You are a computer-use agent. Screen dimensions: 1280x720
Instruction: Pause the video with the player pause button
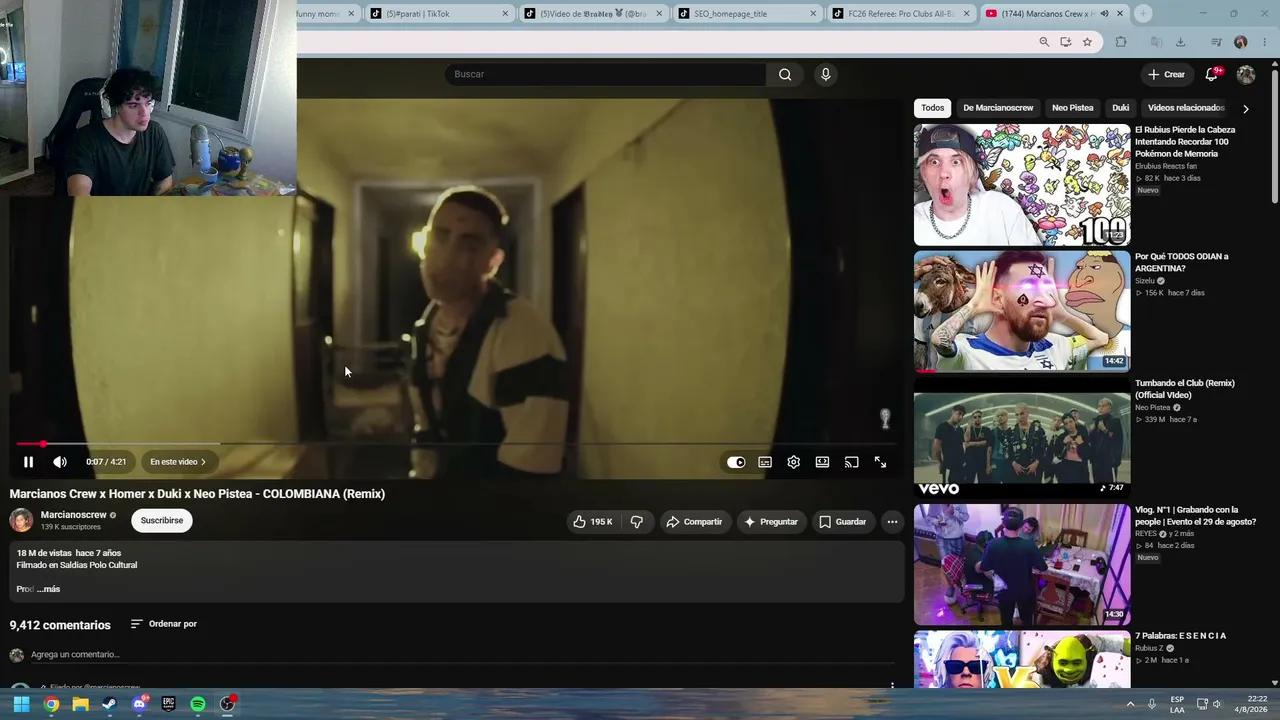[28, 462]
